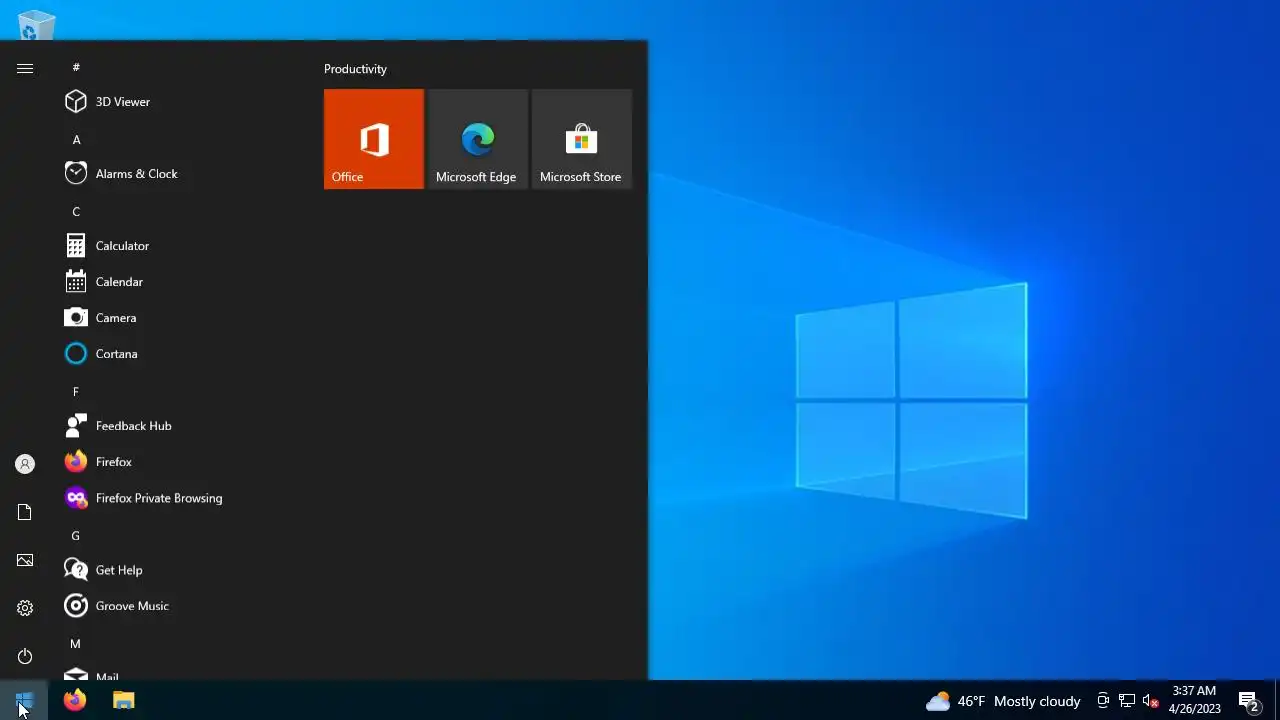Viewport: 1280px width, 720px height.
Task: Click the Productivity group header
Action: click(x=355, y=69)
